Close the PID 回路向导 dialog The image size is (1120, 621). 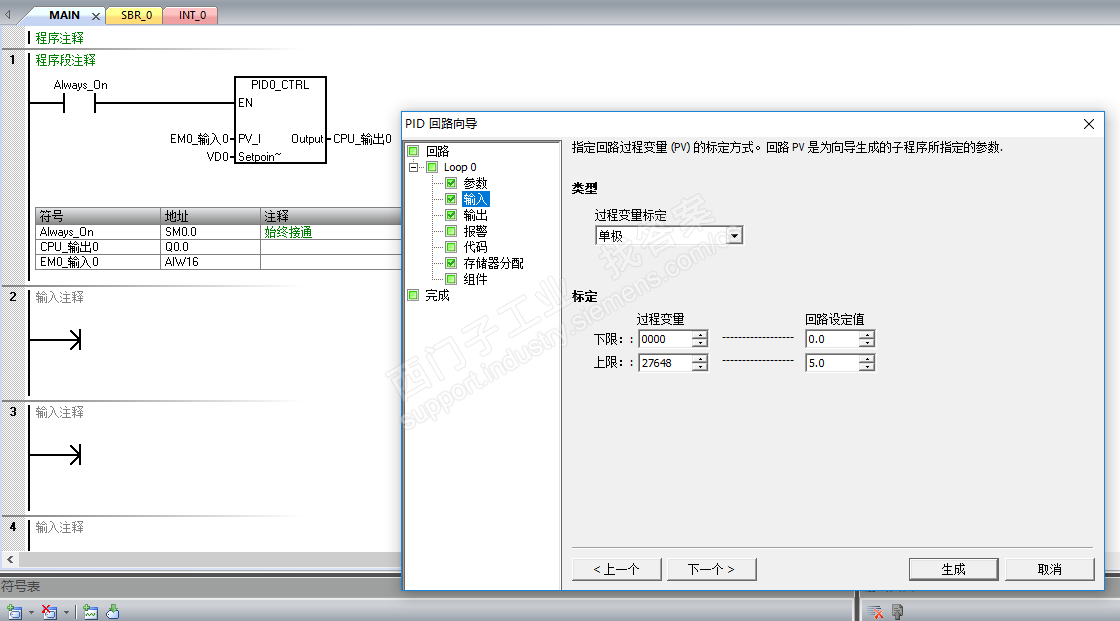[x=1089, y=124]
